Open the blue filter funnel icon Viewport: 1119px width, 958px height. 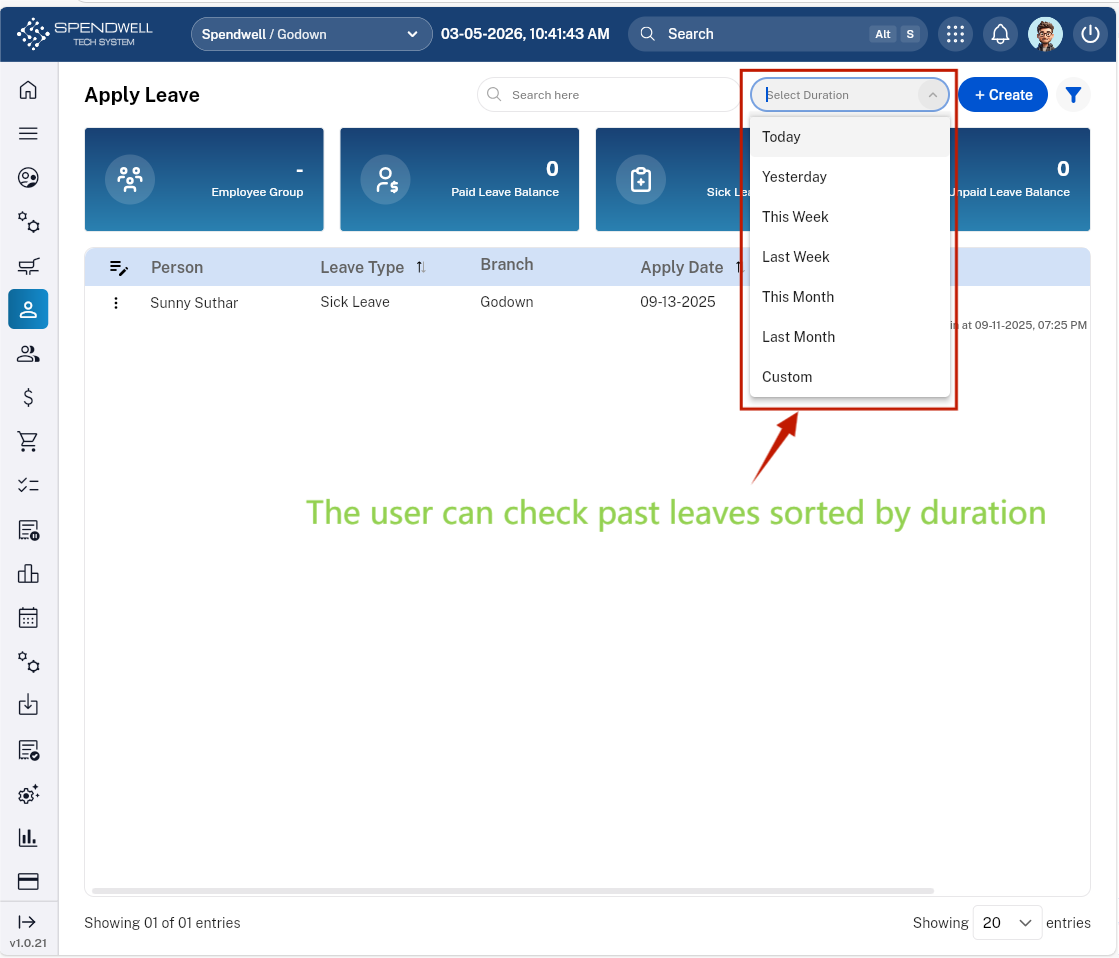point(1073,95)
